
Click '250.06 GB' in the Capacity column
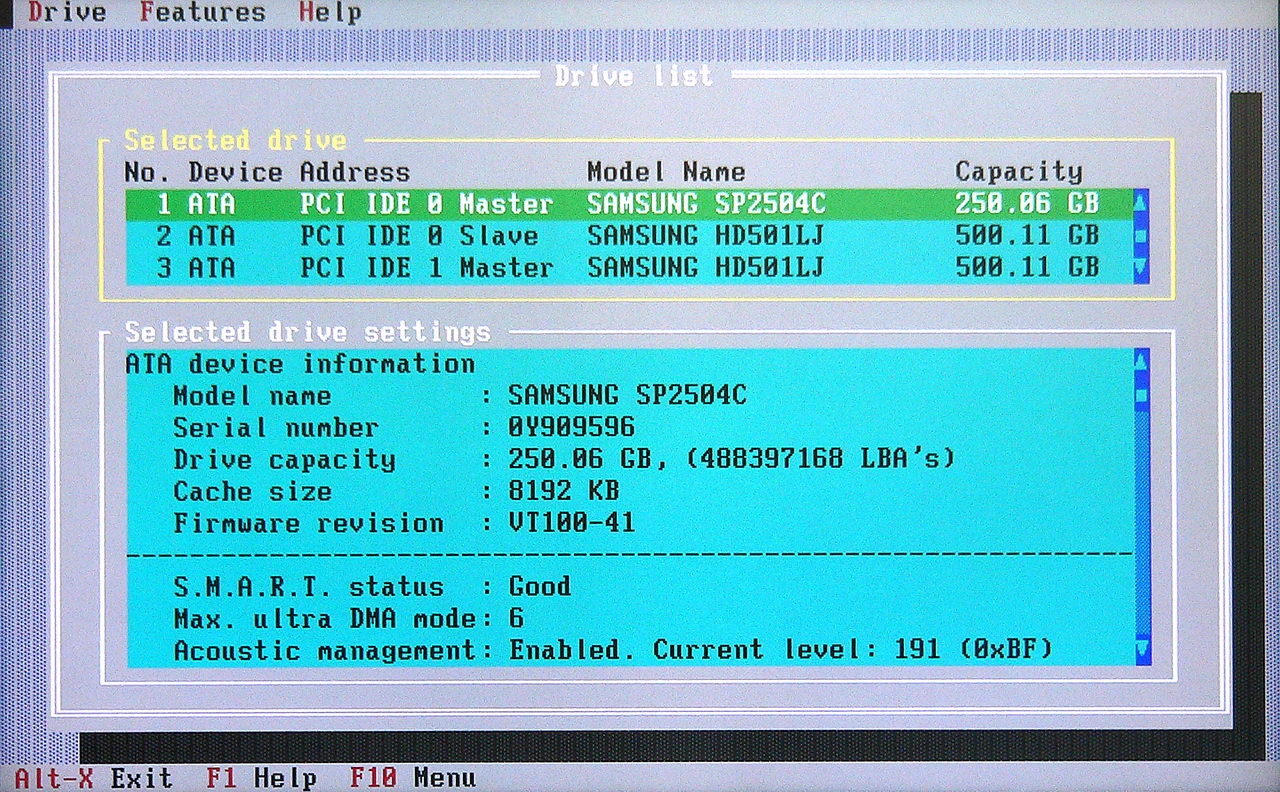tap(1027, 204)
